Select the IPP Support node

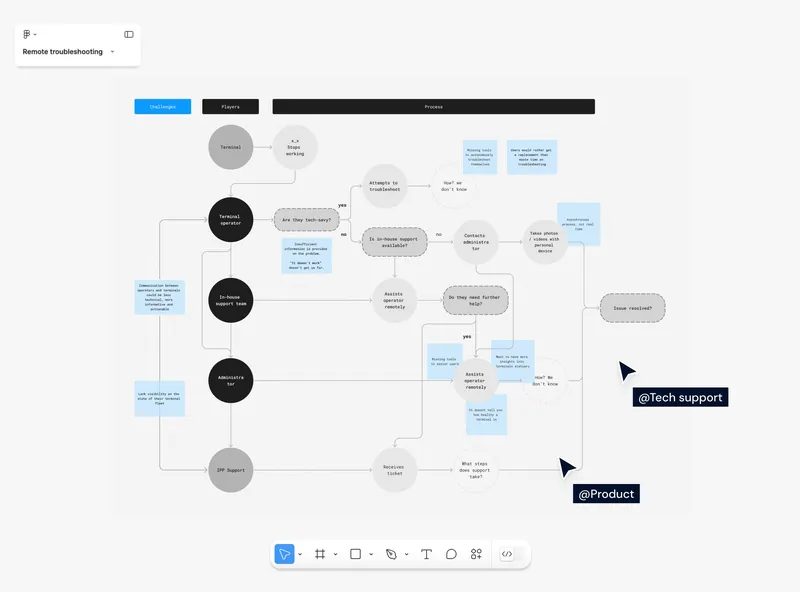[231, 470]
